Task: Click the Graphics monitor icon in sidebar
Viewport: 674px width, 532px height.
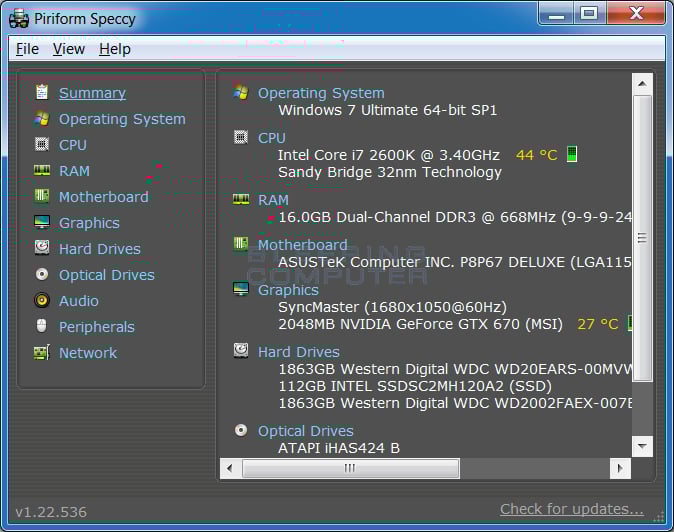Action: click(41, 223)
